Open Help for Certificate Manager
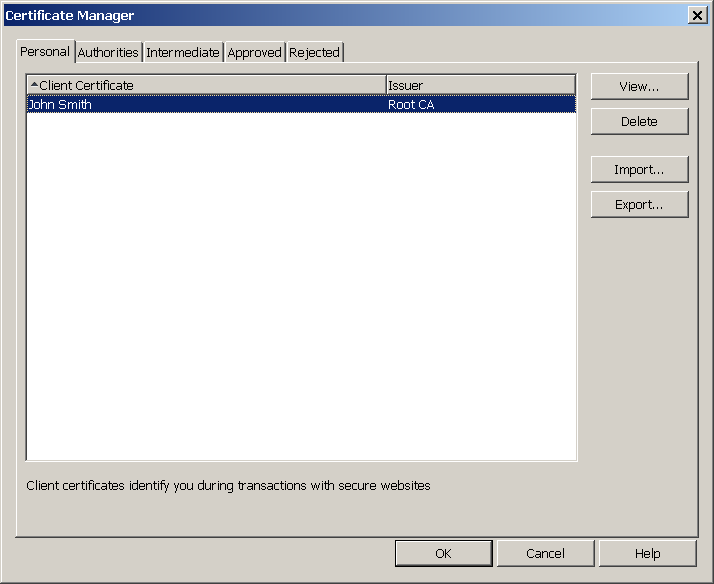Viewport: 714px width, 584px height. tap(647, 553)
